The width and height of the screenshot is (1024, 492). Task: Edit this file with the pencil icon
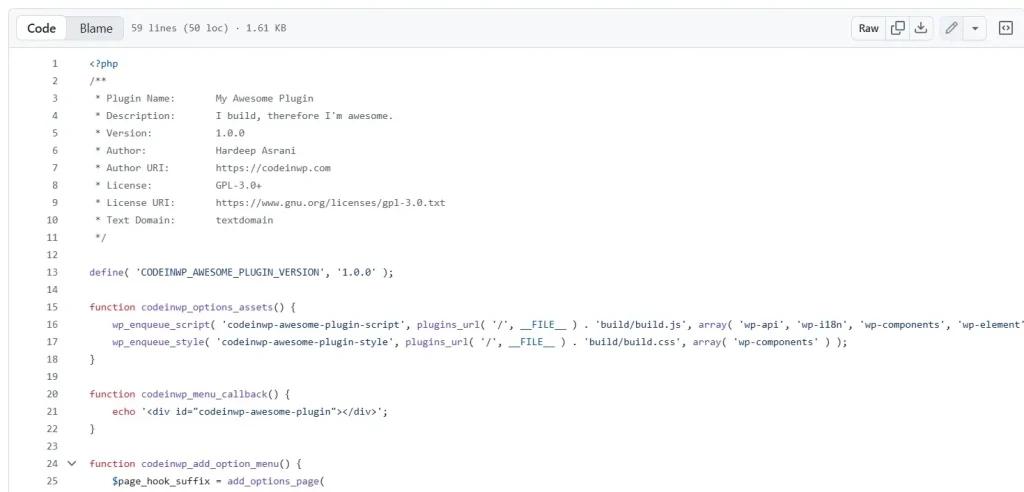pyautogui.click(x=951, y=28)
